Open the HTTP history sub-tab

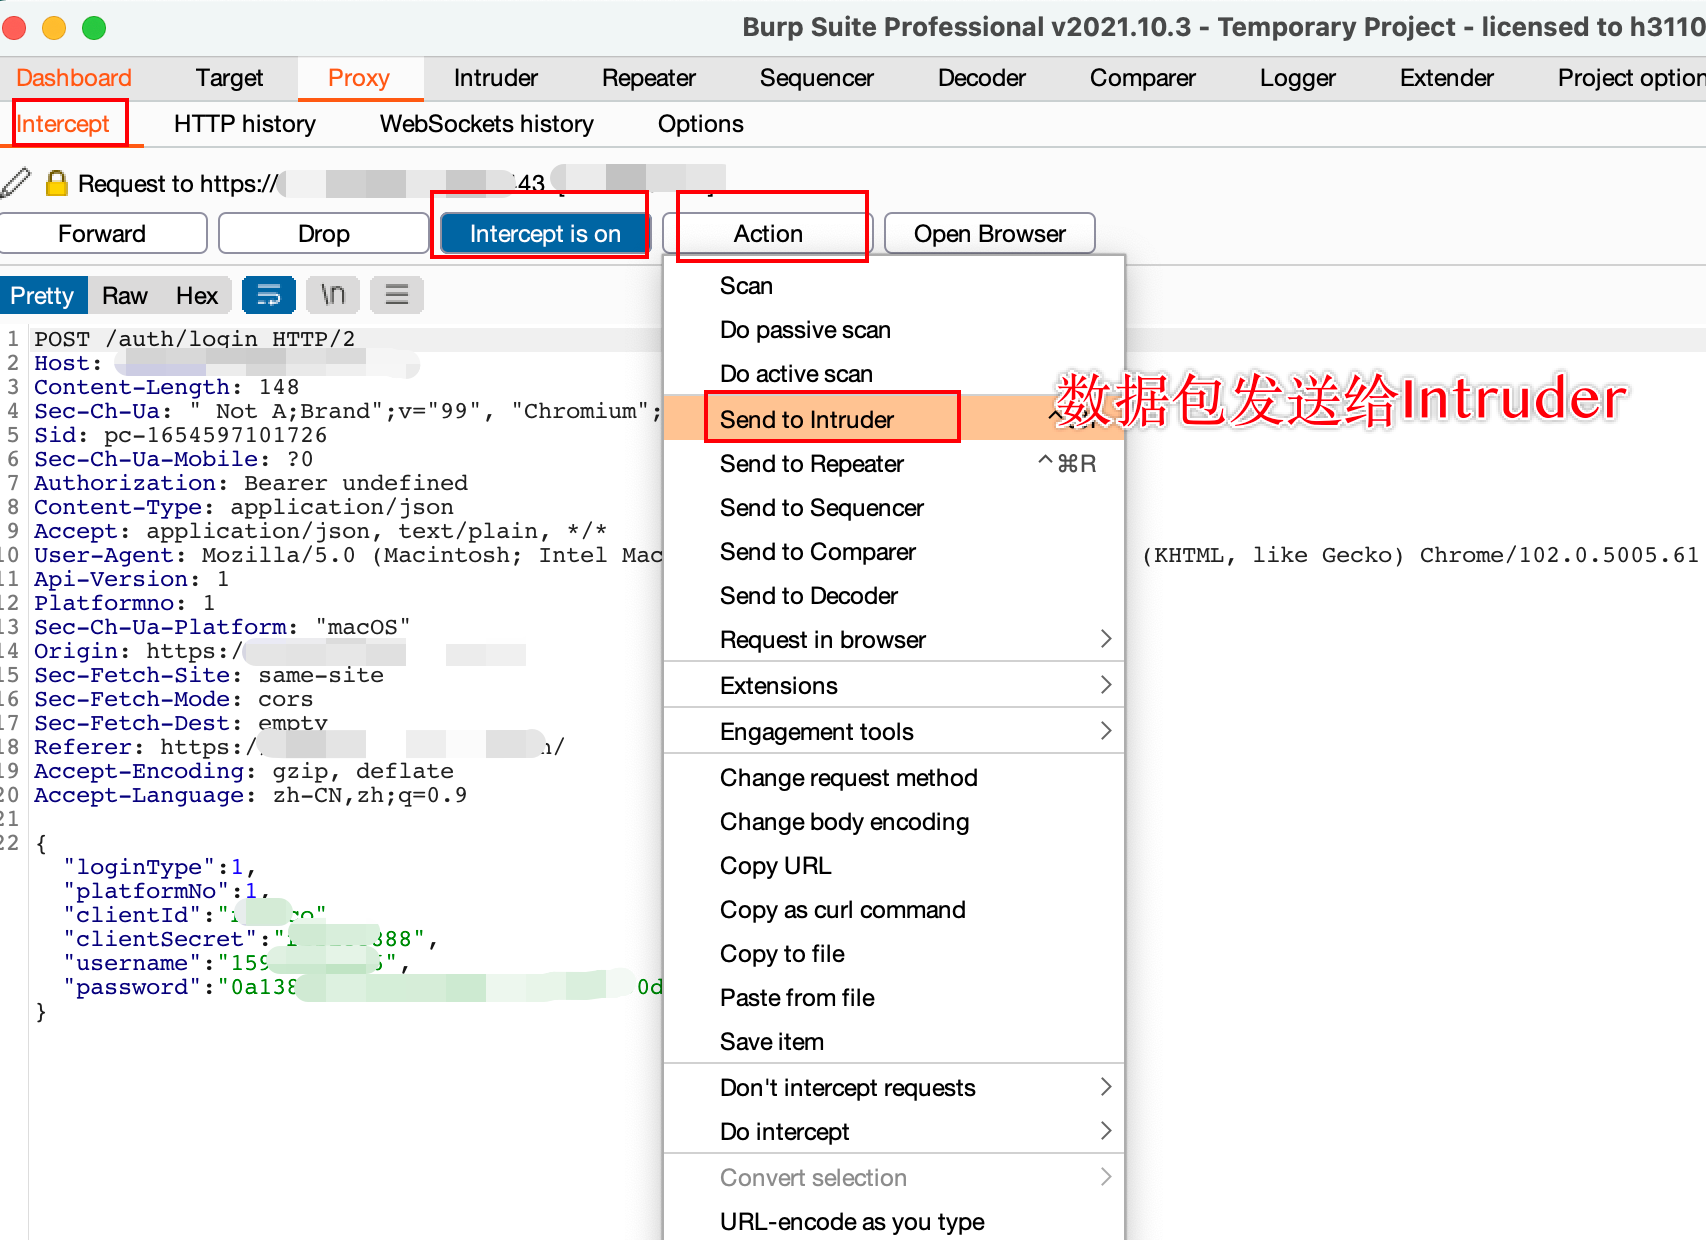(x=245, y=124)
